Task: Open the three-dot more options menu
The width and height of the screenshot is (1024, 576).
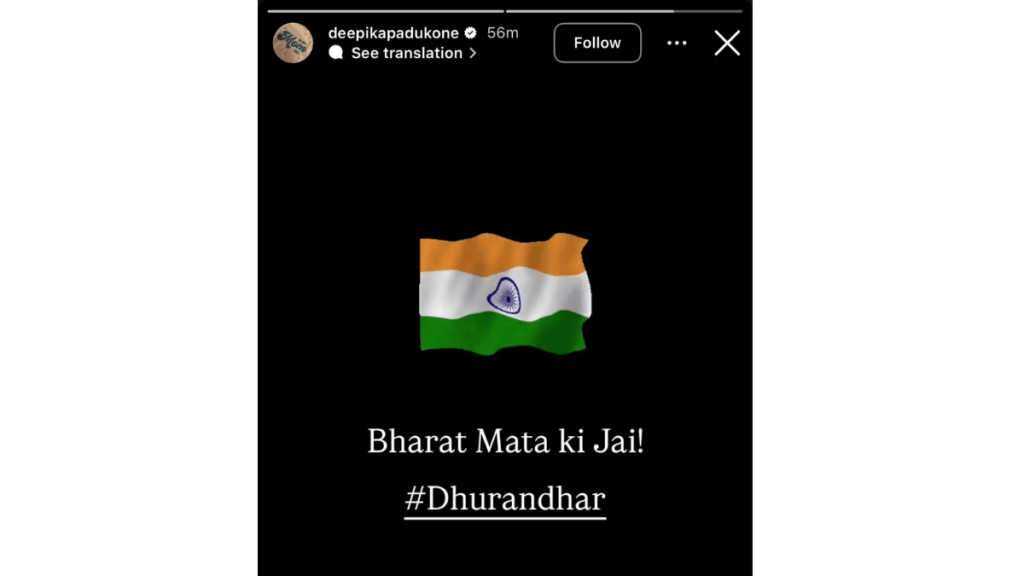Action: pos(677,43)
